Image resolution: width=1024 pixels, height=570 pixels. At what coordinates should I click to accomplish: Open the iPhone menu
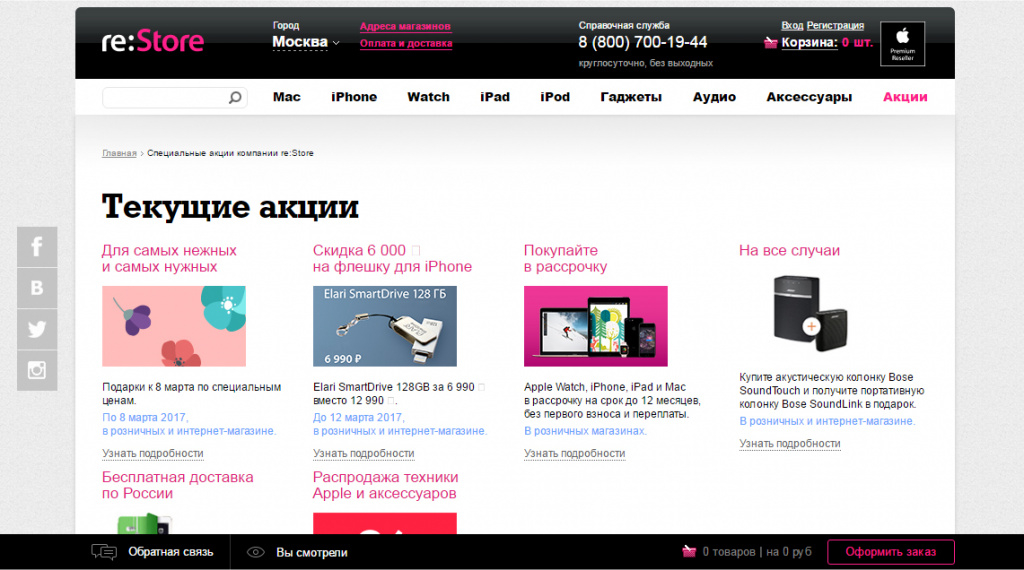tap(354, 97)
